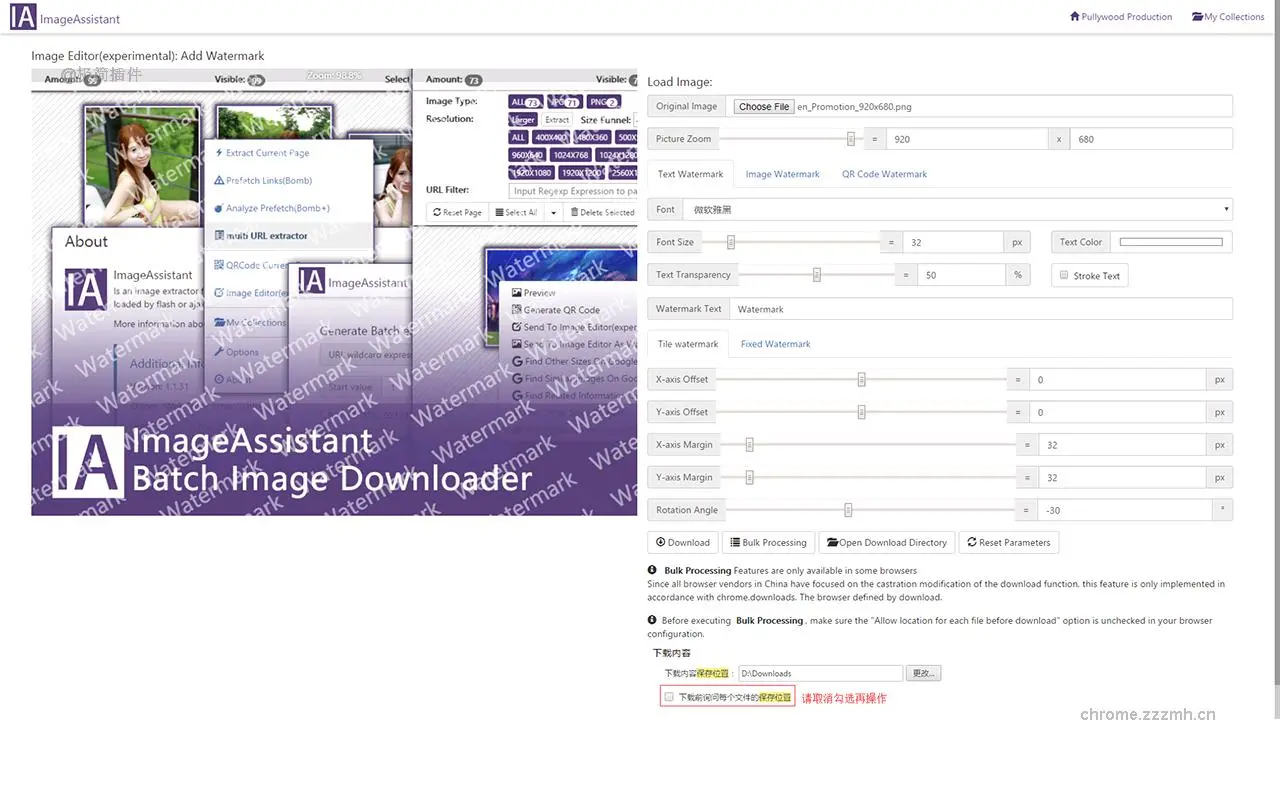1280x800 pixels.
Task: Click the Open Download Directory button
Action: (886, 542)
